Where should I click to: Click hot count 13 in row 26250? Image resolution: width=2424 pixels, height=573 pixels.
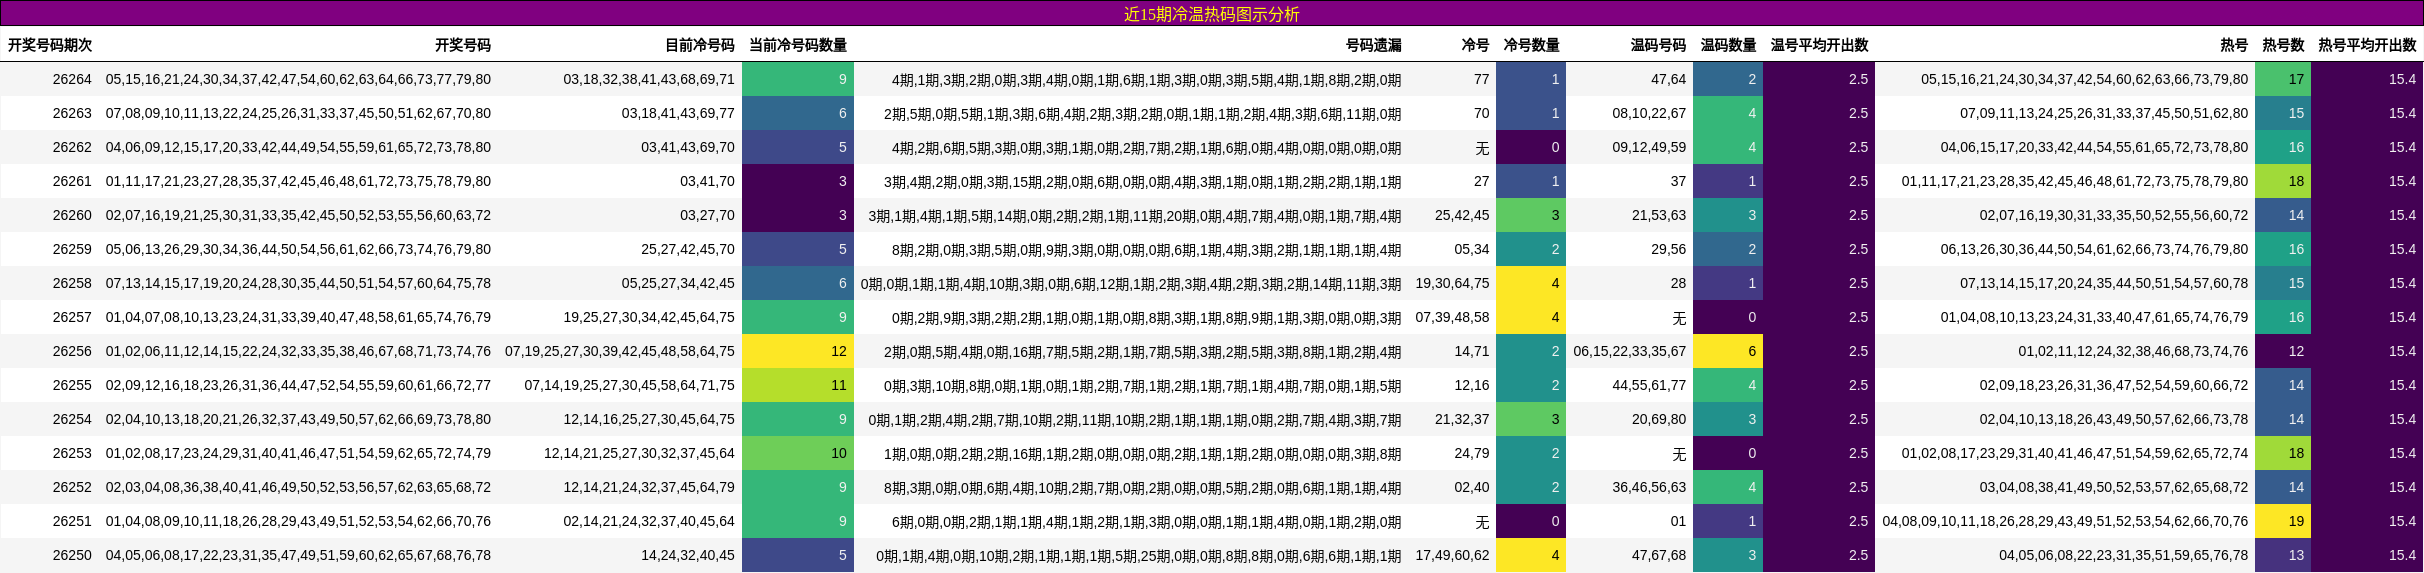2283,555
